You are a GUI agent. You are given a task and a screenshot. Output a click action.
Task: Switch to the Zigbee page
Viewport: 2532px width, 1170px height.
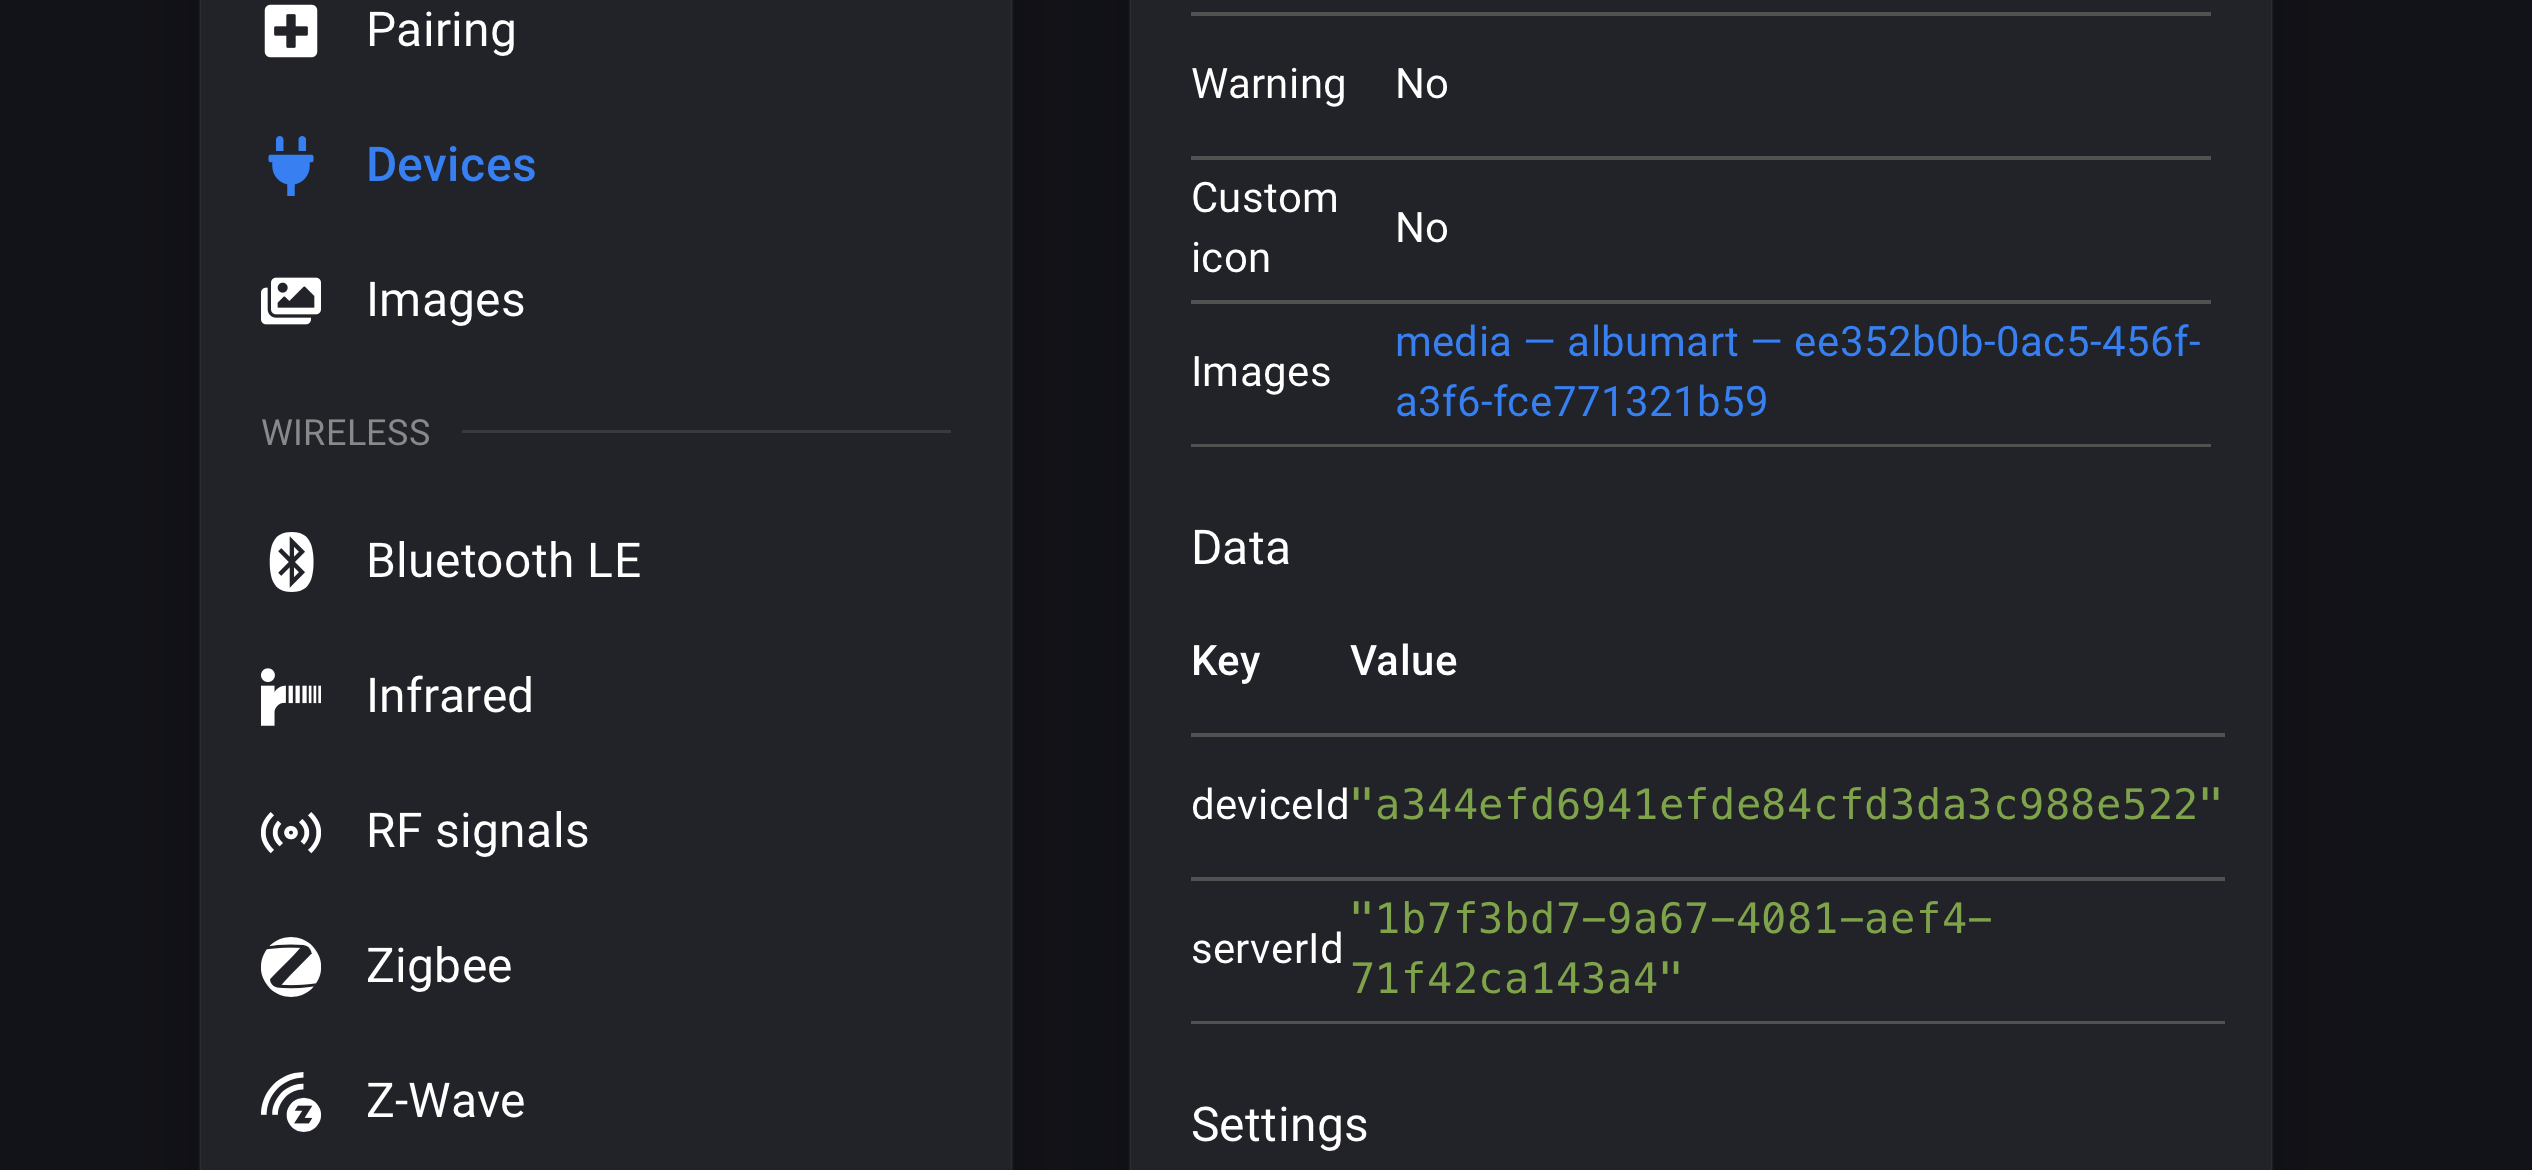[x=439, y=966]
